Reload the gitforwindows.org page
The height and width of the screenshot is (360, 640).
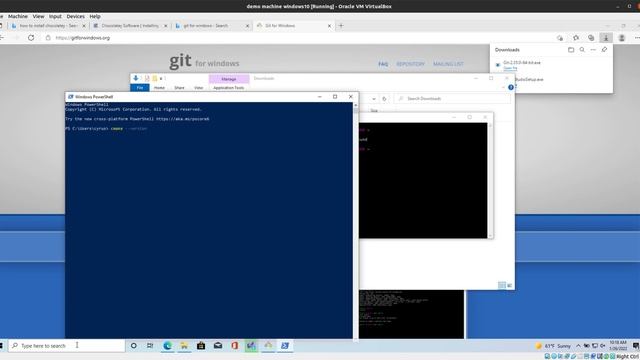click(31, 38)
